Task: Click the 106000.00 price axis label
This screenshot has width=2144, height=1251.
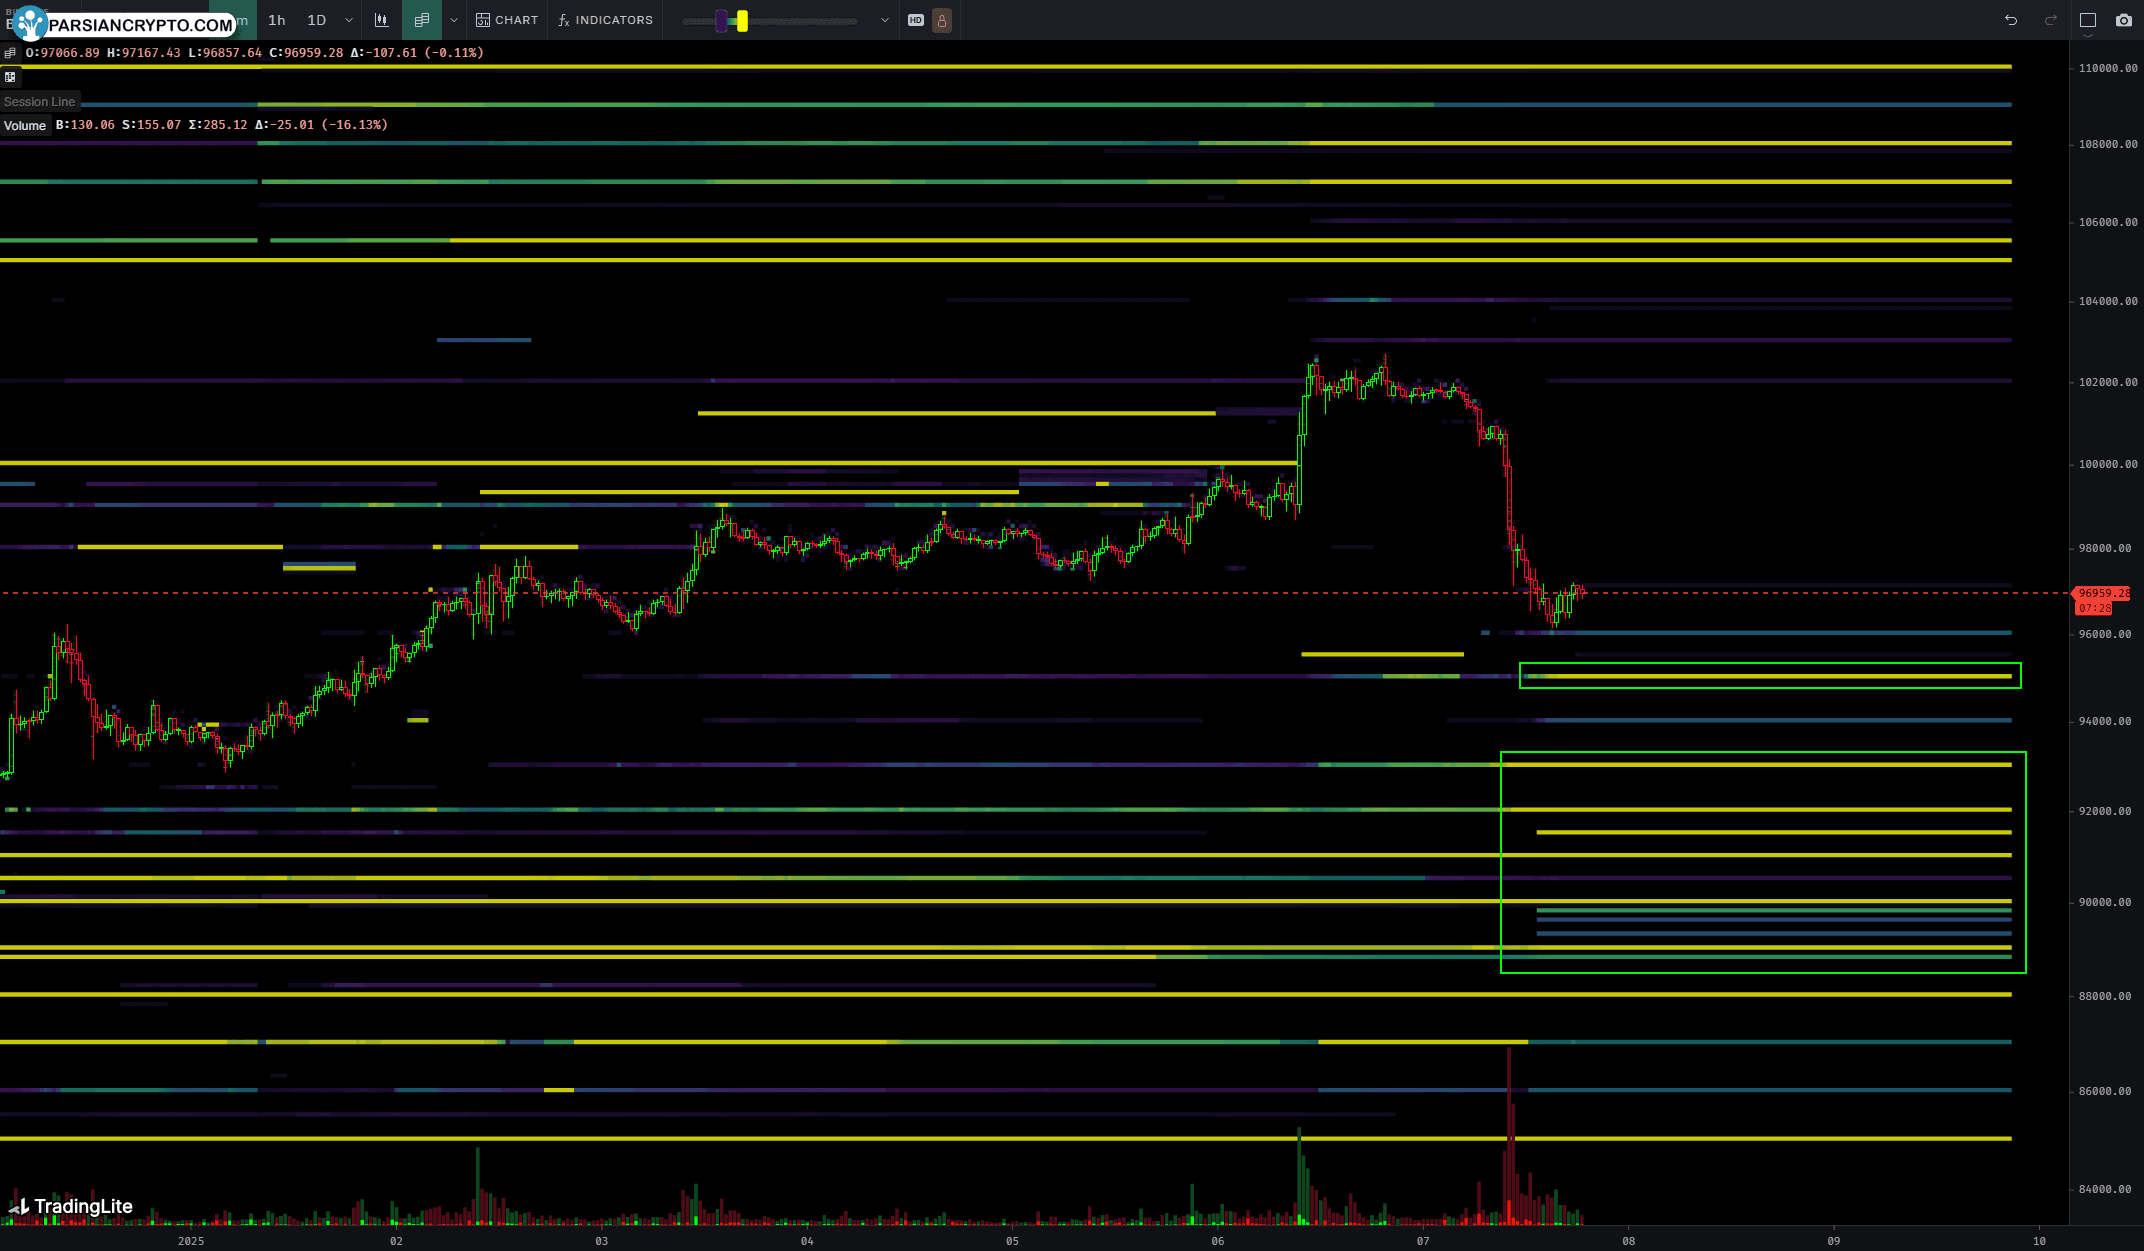Action: click(x=2108, y=222)
